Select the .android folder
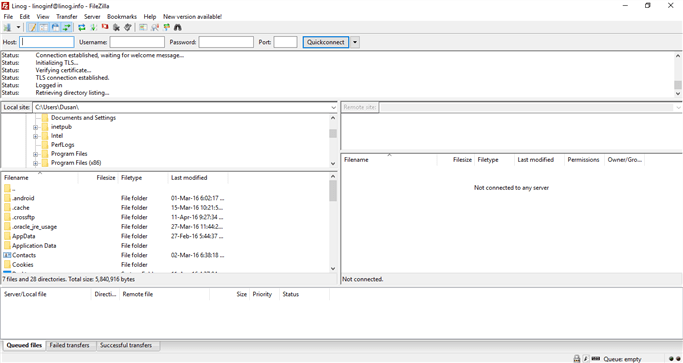The height and width of the screenshot is (363, 683). click(23, 198)
